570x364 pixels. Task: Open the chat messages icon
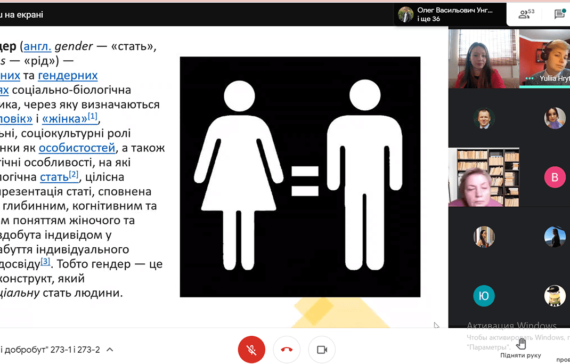coord(560,14)
